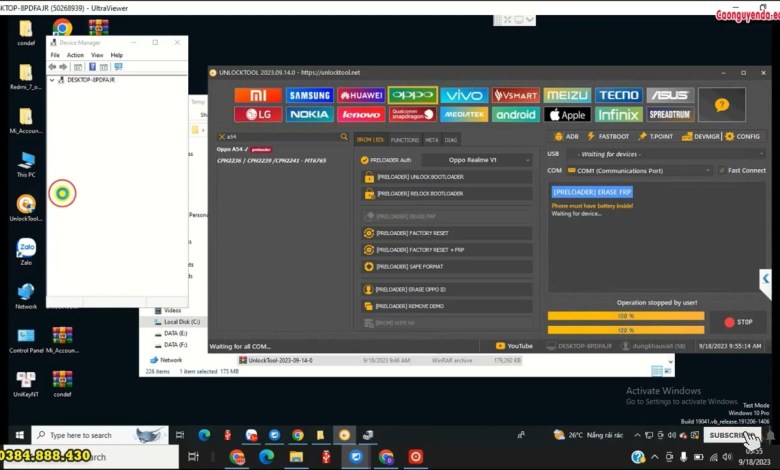The image size is (780, 470).
Task: Click the yellow help question icon
Action: [722, 104]
